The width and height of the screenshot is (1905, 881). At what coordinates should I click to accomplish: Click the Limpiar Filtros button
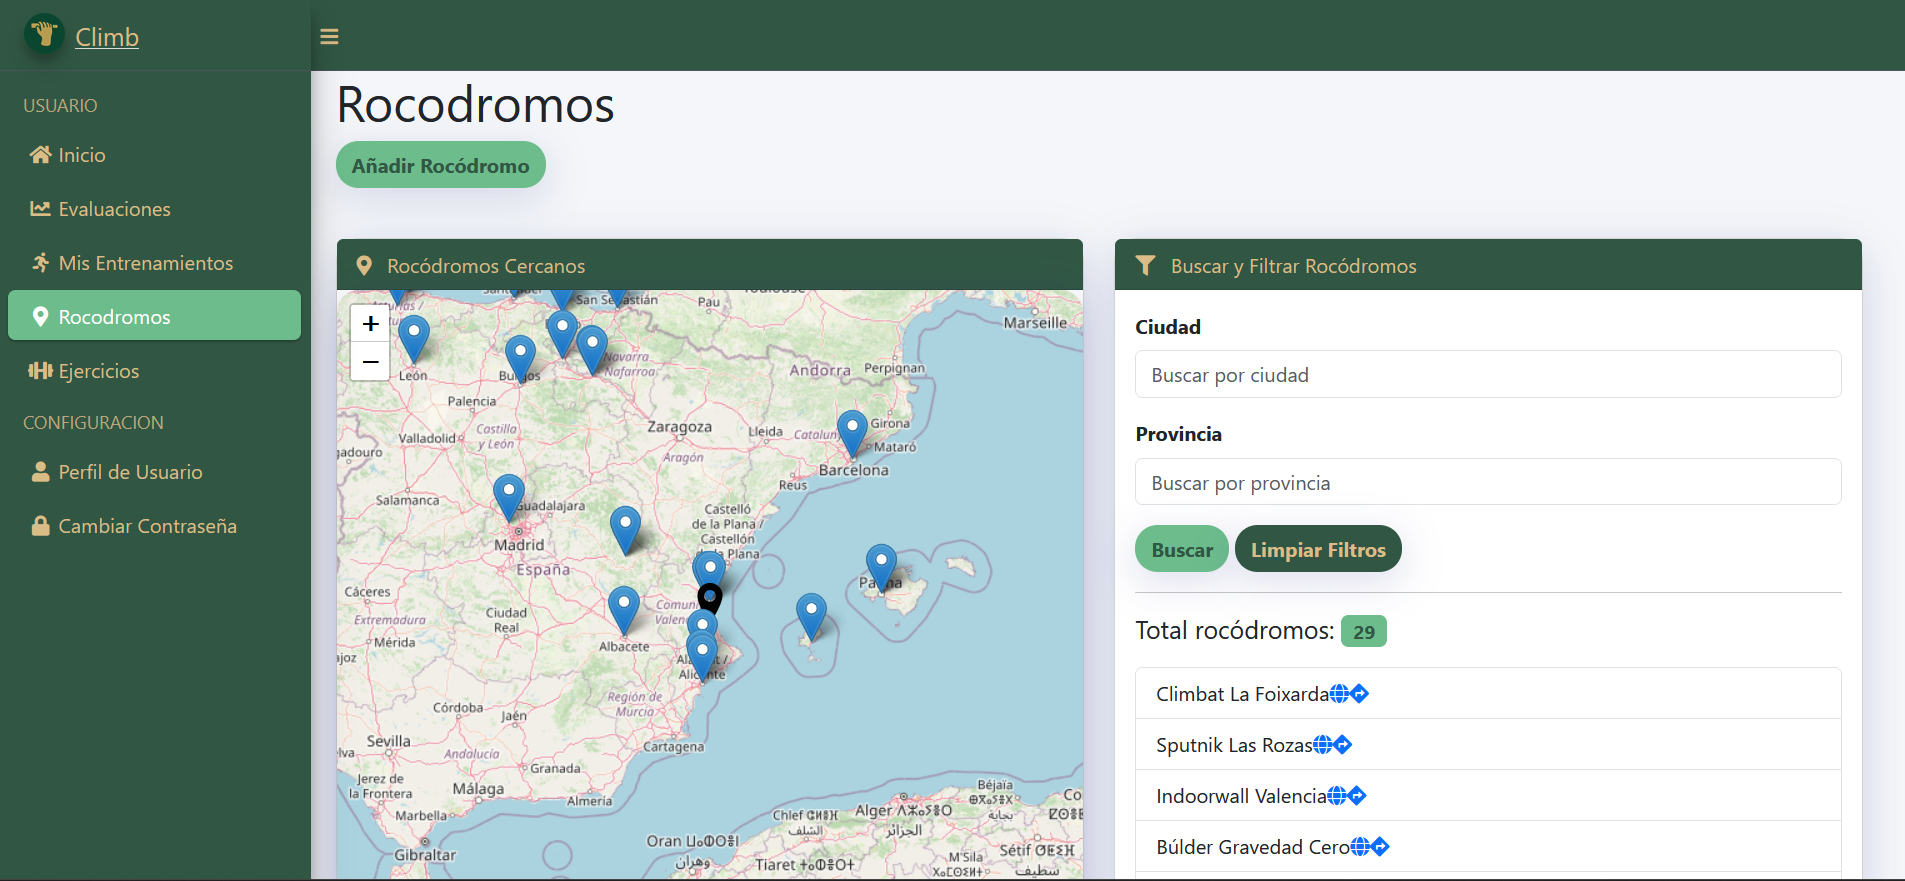pos(1317,549)
